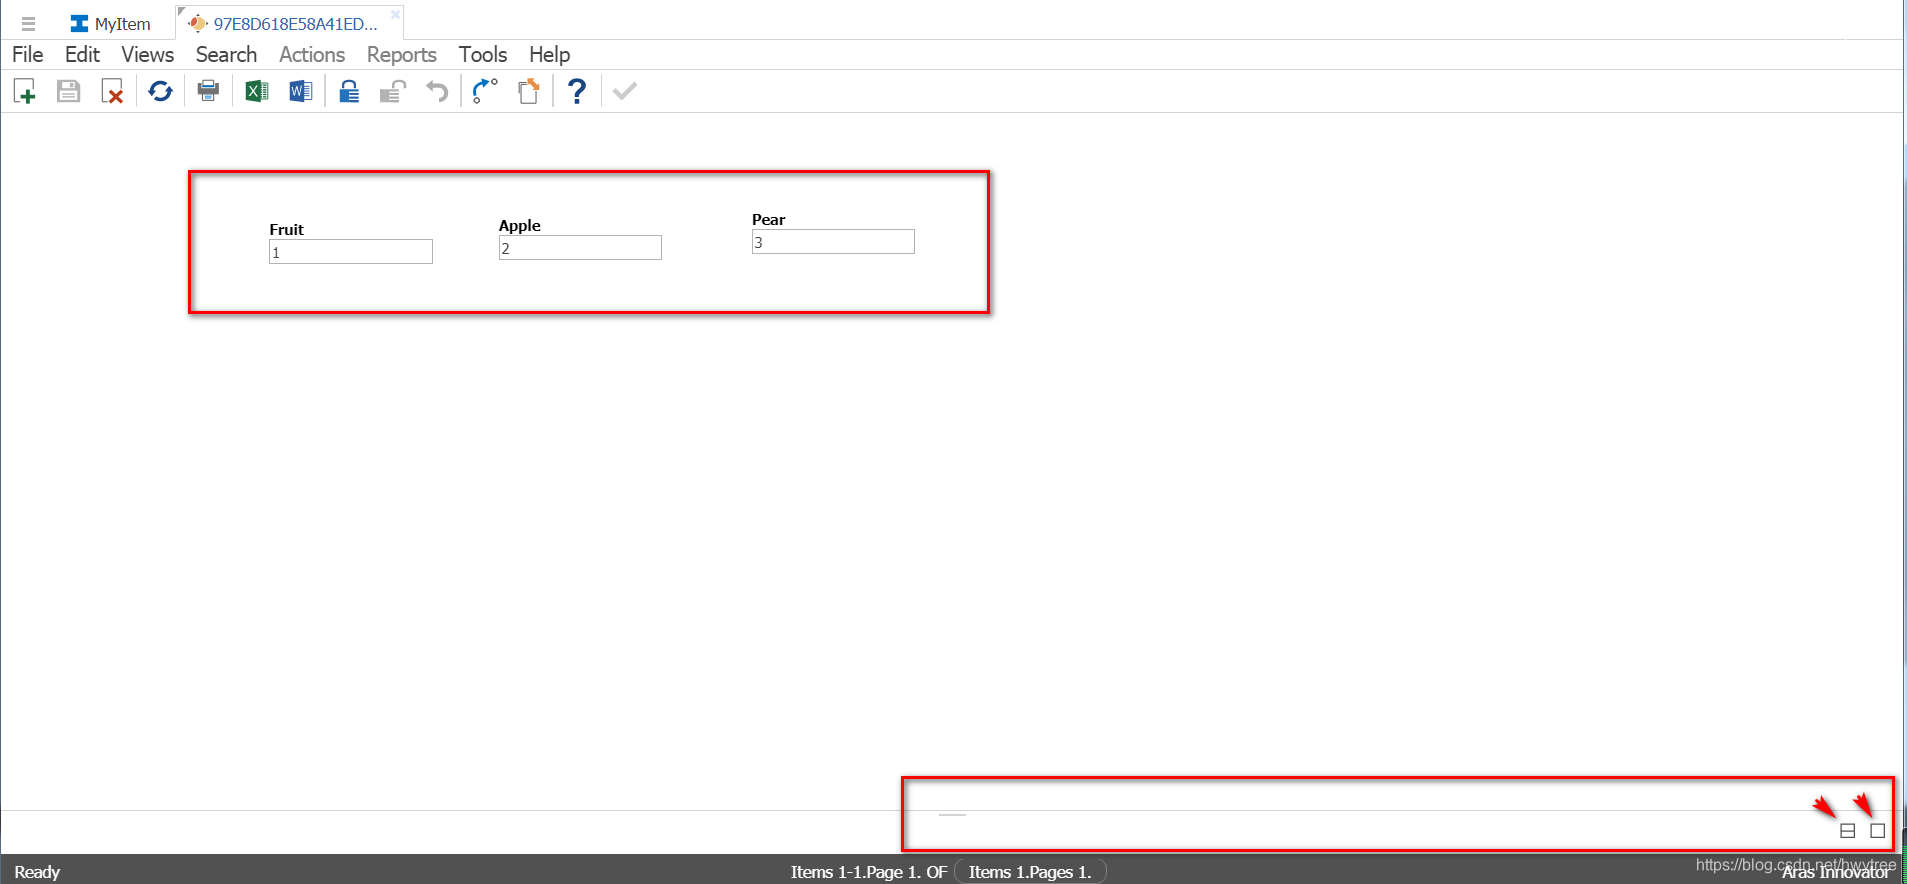
Task: Click the blue Lock item icon
Action: [x=349, y=92]
